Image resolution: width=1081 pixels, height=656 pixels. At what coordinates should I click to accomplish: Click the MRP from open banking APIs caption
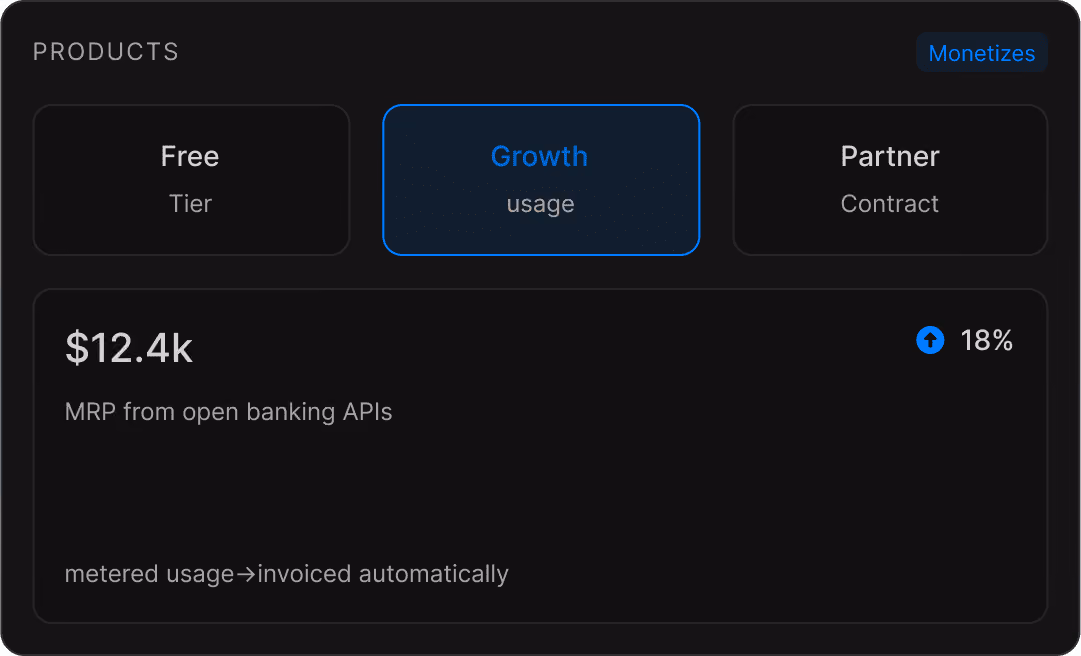pos(228,412)
